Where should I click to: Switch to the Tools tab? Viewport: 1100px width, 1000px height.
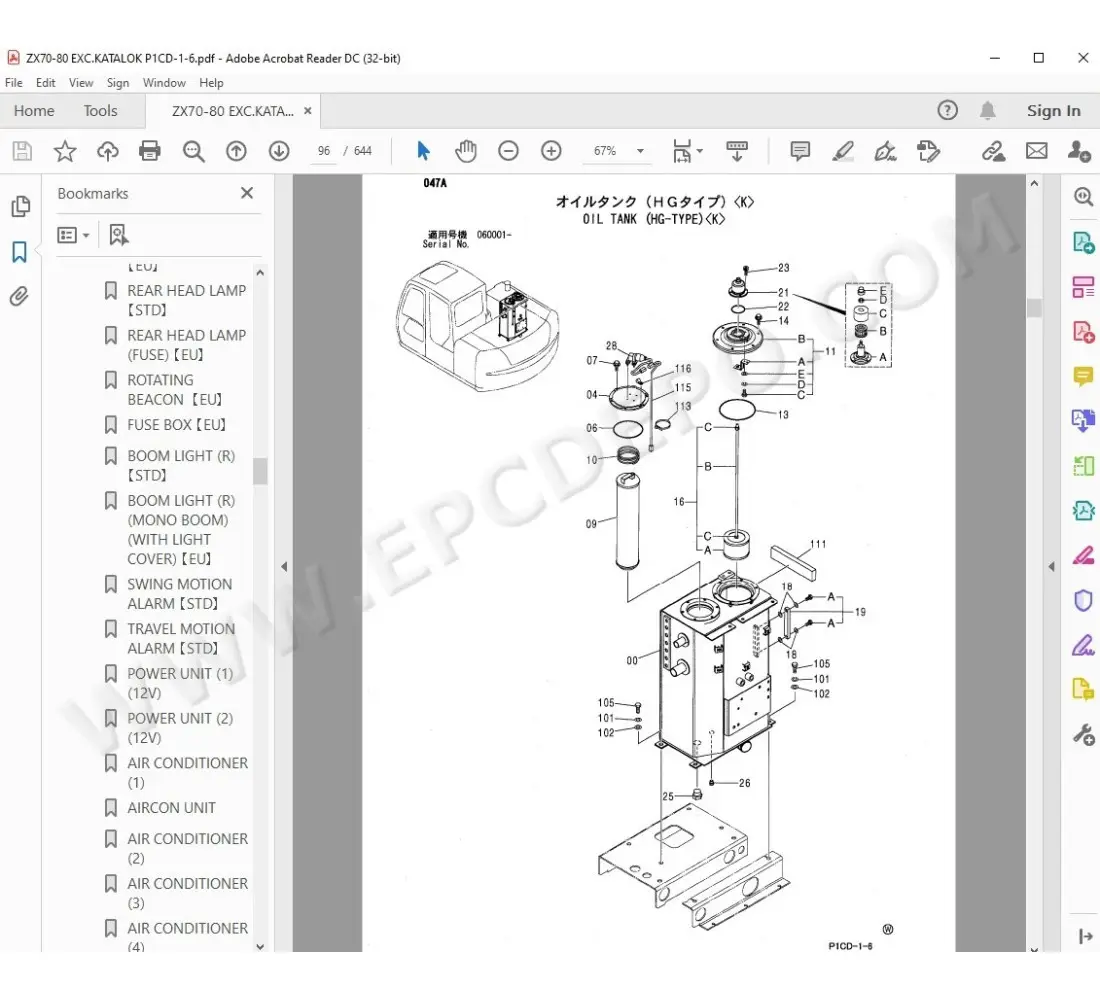[x=100, y=111]
